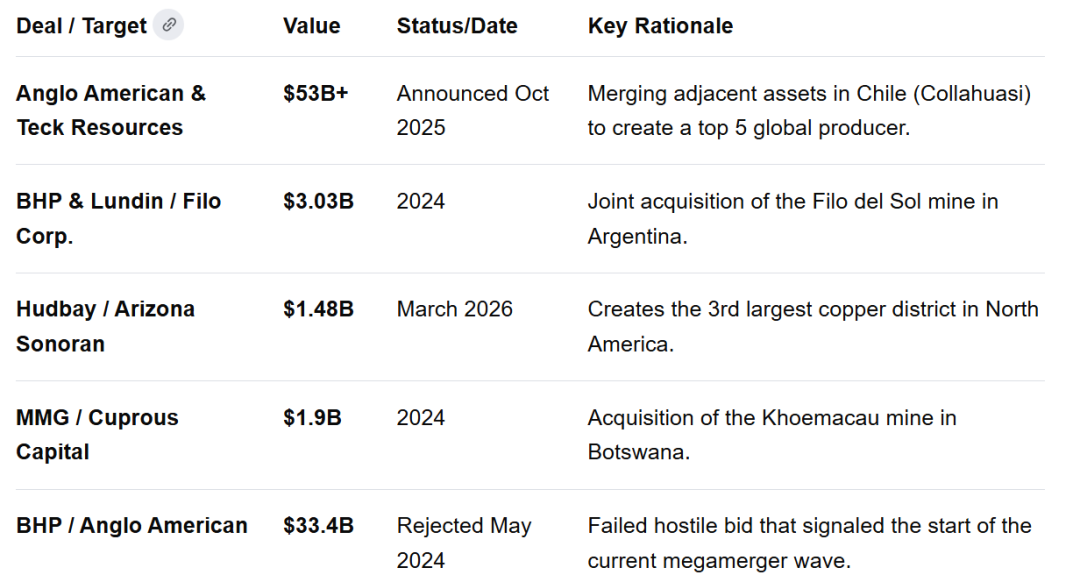This screenshot has height=582, width=1080.
Task: Click the Deal / Target column header
Action: (x=81, y=26)
